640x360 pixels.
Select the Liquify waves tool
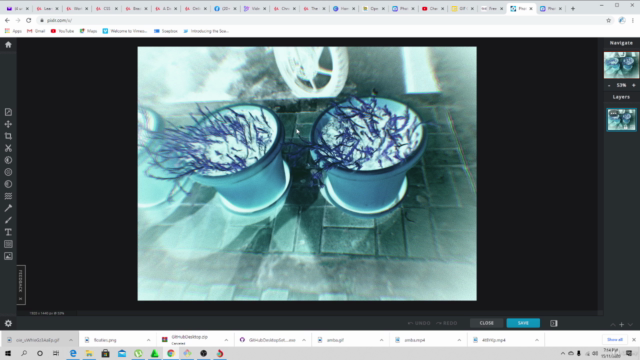coord(8,196)
